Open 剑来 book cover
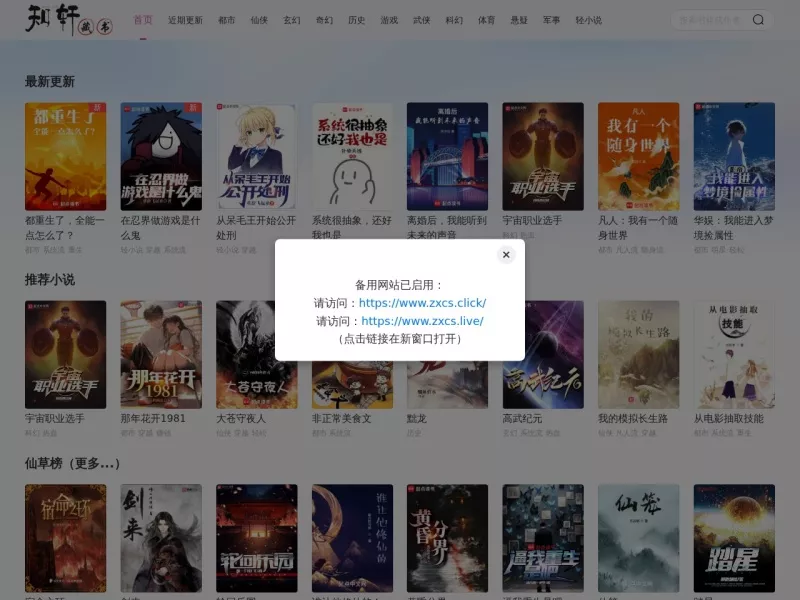800x600 pixels. (x=161, y=538)
